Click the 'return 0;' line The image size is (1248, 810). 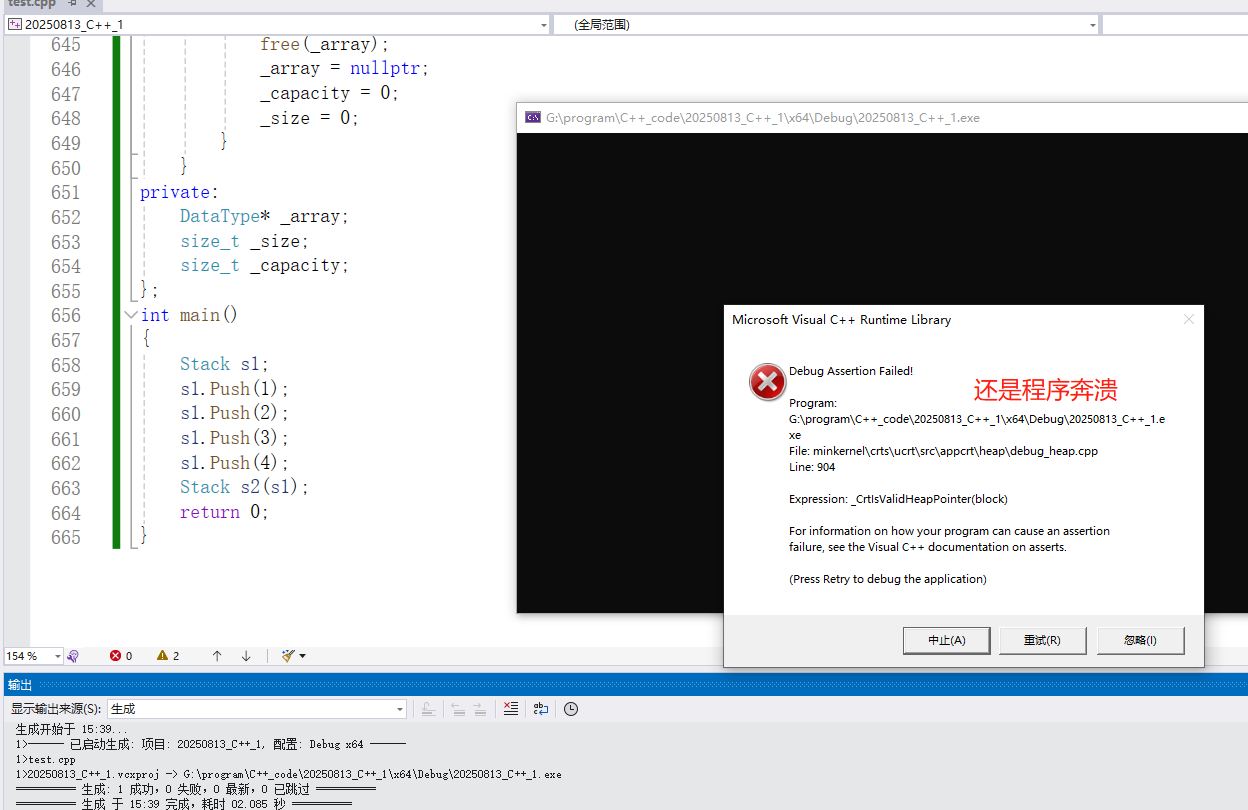[x=225, y=512]
